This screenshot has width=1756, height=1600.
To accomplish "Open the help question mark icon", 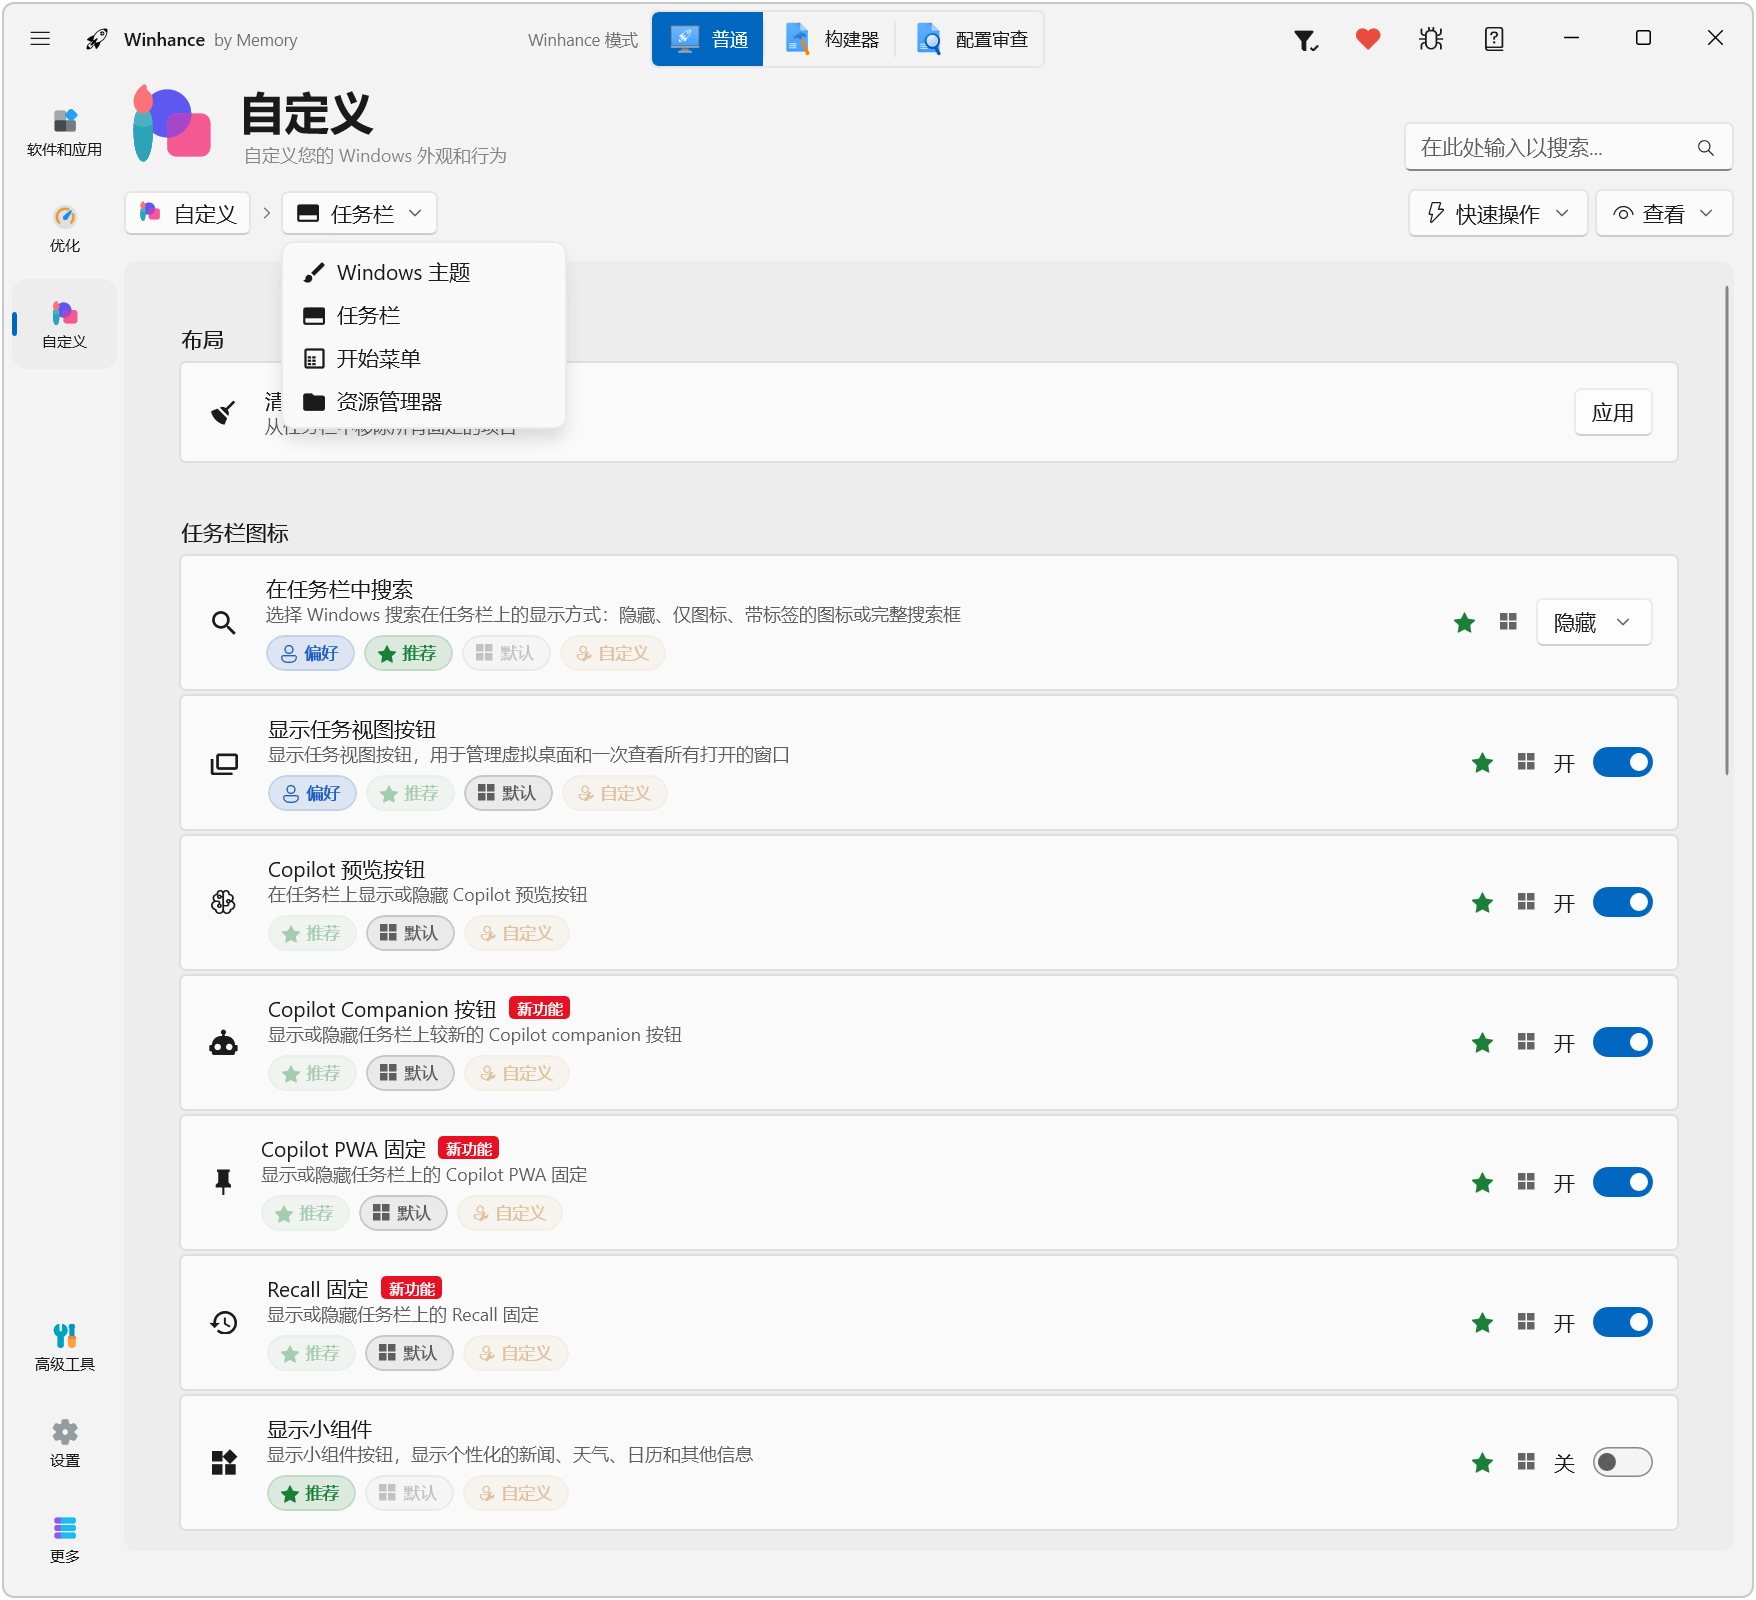I will pyautogui.click(x=1494, y=39).
